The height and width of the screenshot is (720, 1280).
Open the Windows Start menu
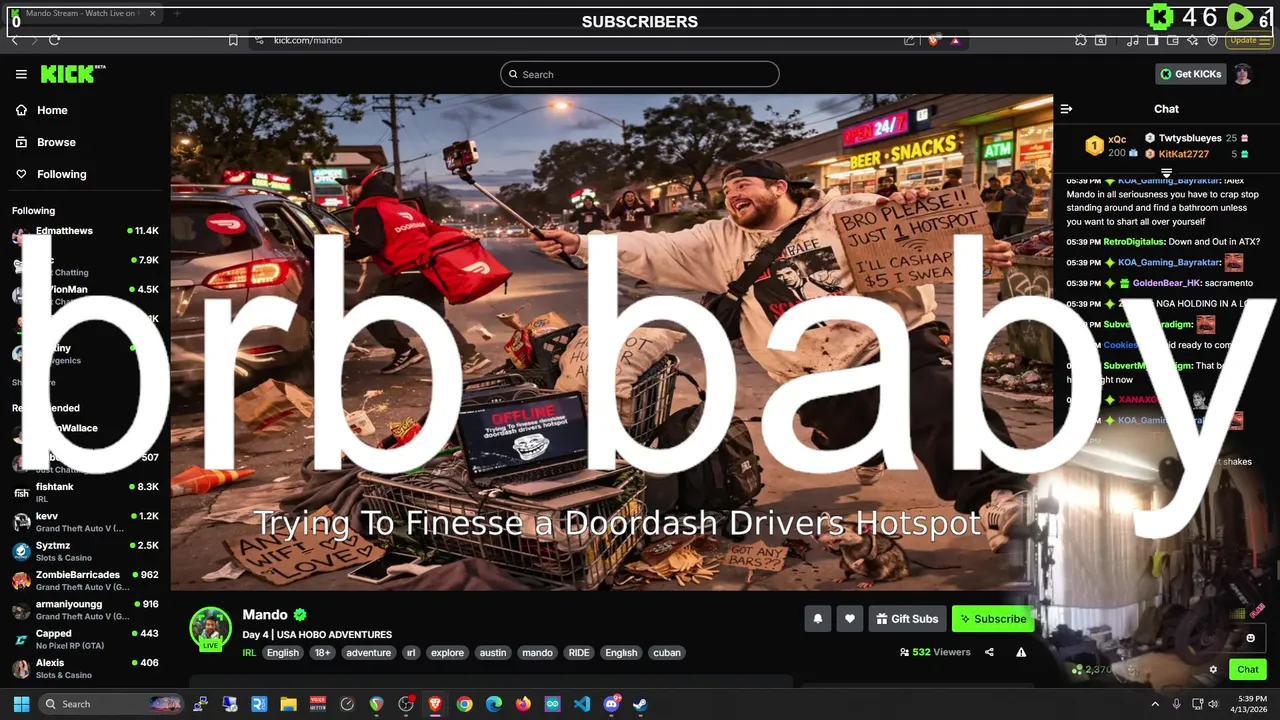coord(21,704)
